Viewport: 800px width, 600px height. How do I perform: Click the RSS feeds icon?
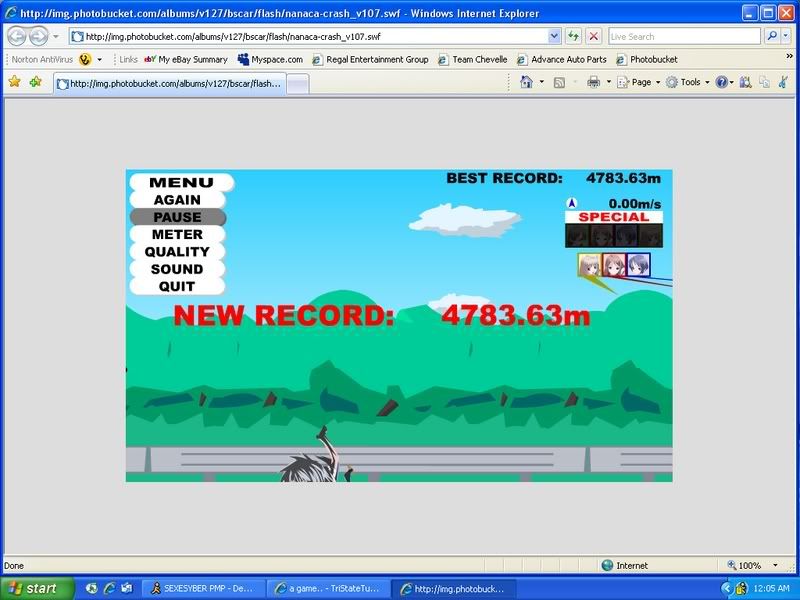point(561,82)
